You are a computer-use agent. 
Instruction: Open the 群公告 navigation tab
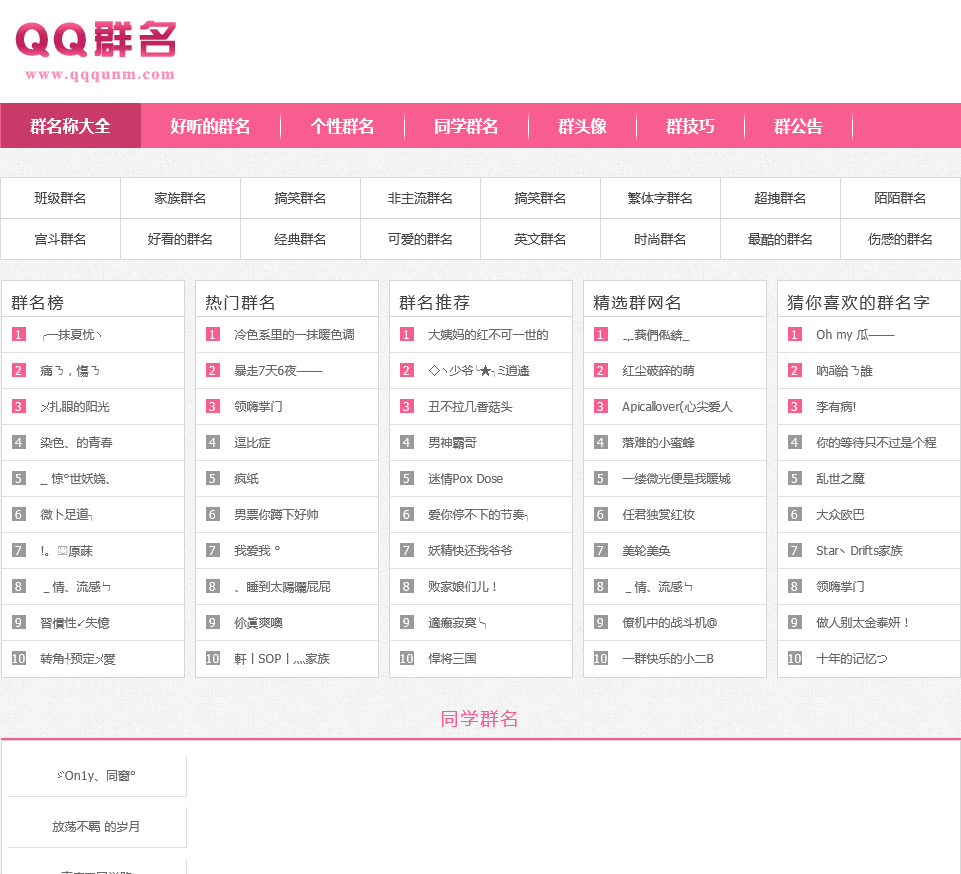tap(798, 126)
